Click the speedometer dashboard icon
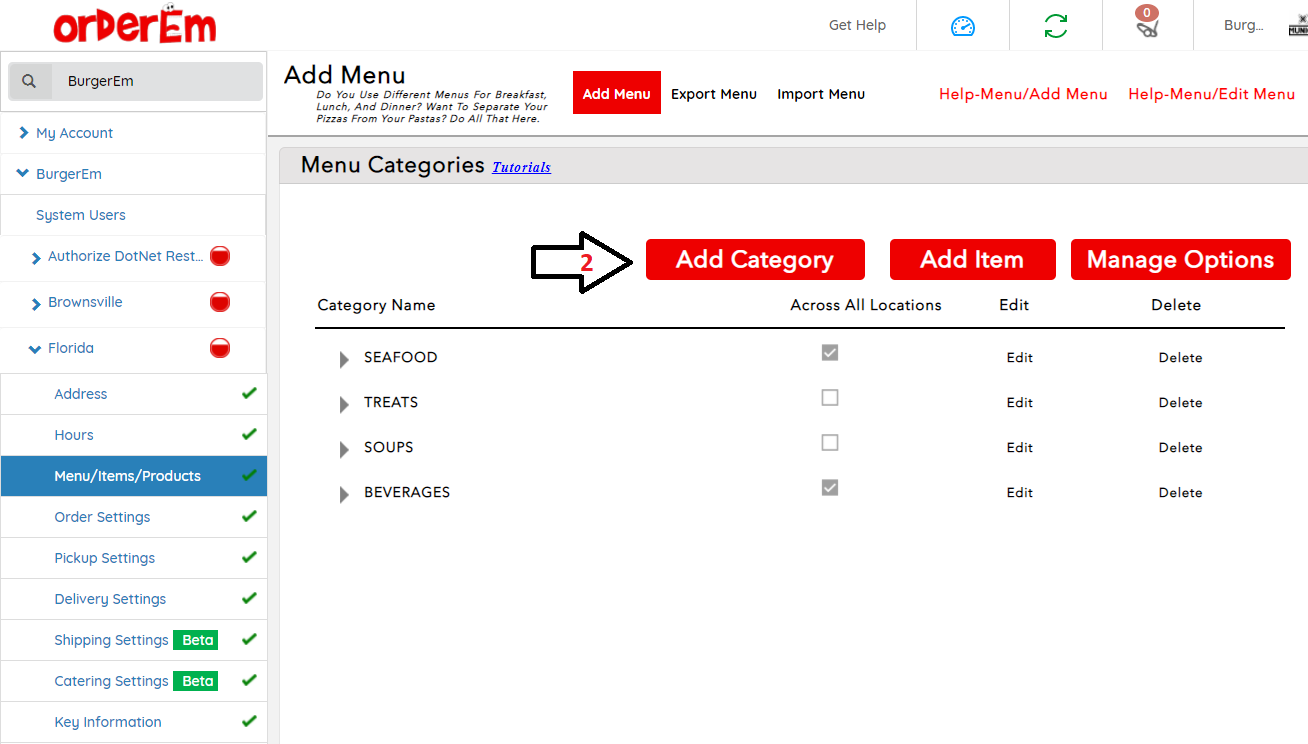Viewport: 1308px width, 744px height. click(x=962, y=26)
